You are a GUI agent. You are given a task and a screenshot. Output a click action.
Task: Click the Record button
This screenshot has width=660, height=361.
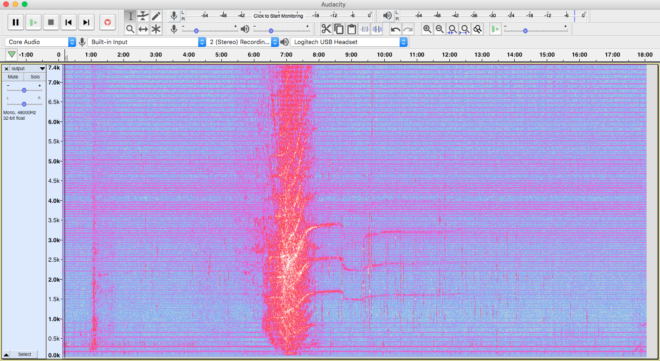pos(107,22)
